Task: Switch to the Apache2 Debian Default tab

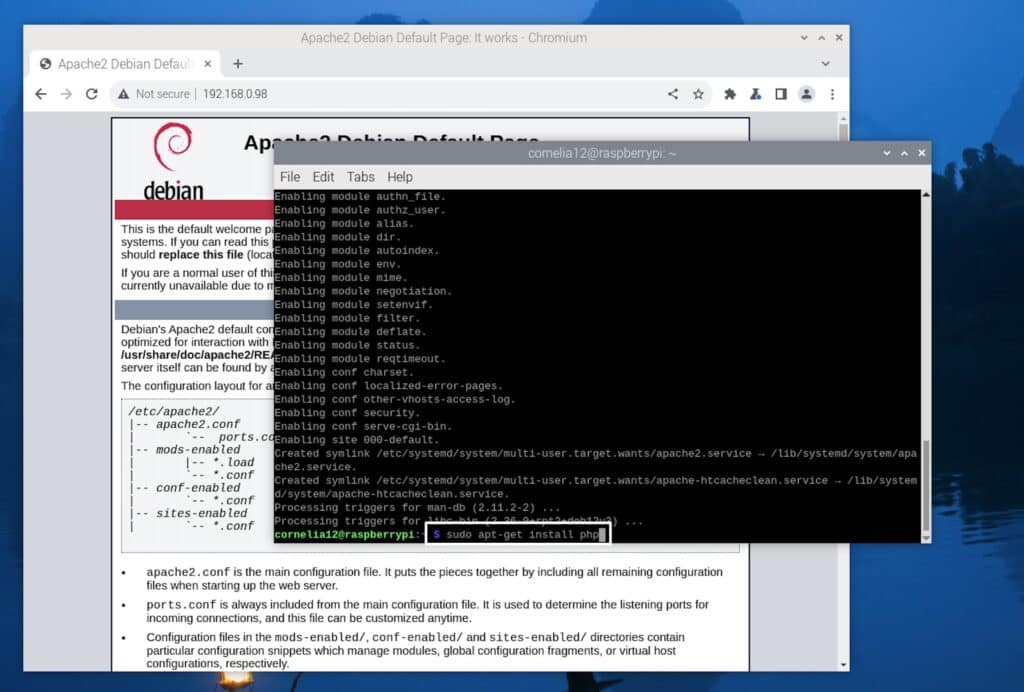Action: click(120, 61)
